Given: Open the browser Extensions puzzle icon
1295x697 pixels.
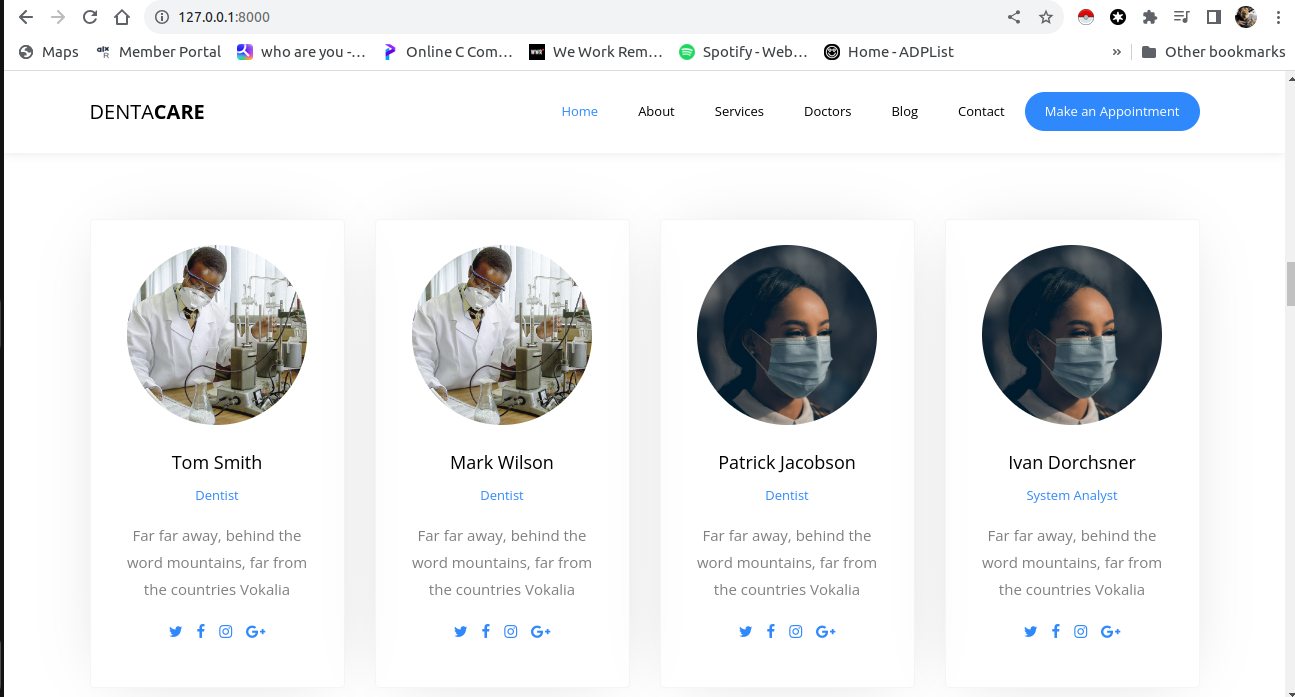Looking at the screenshot, I should coord(1150,17).
